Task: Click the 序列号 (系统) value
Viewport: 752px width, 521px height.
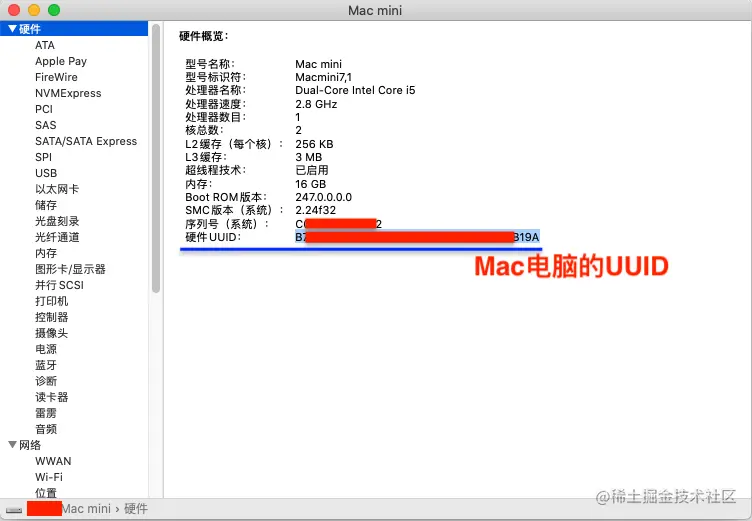Action: point(339,224)
